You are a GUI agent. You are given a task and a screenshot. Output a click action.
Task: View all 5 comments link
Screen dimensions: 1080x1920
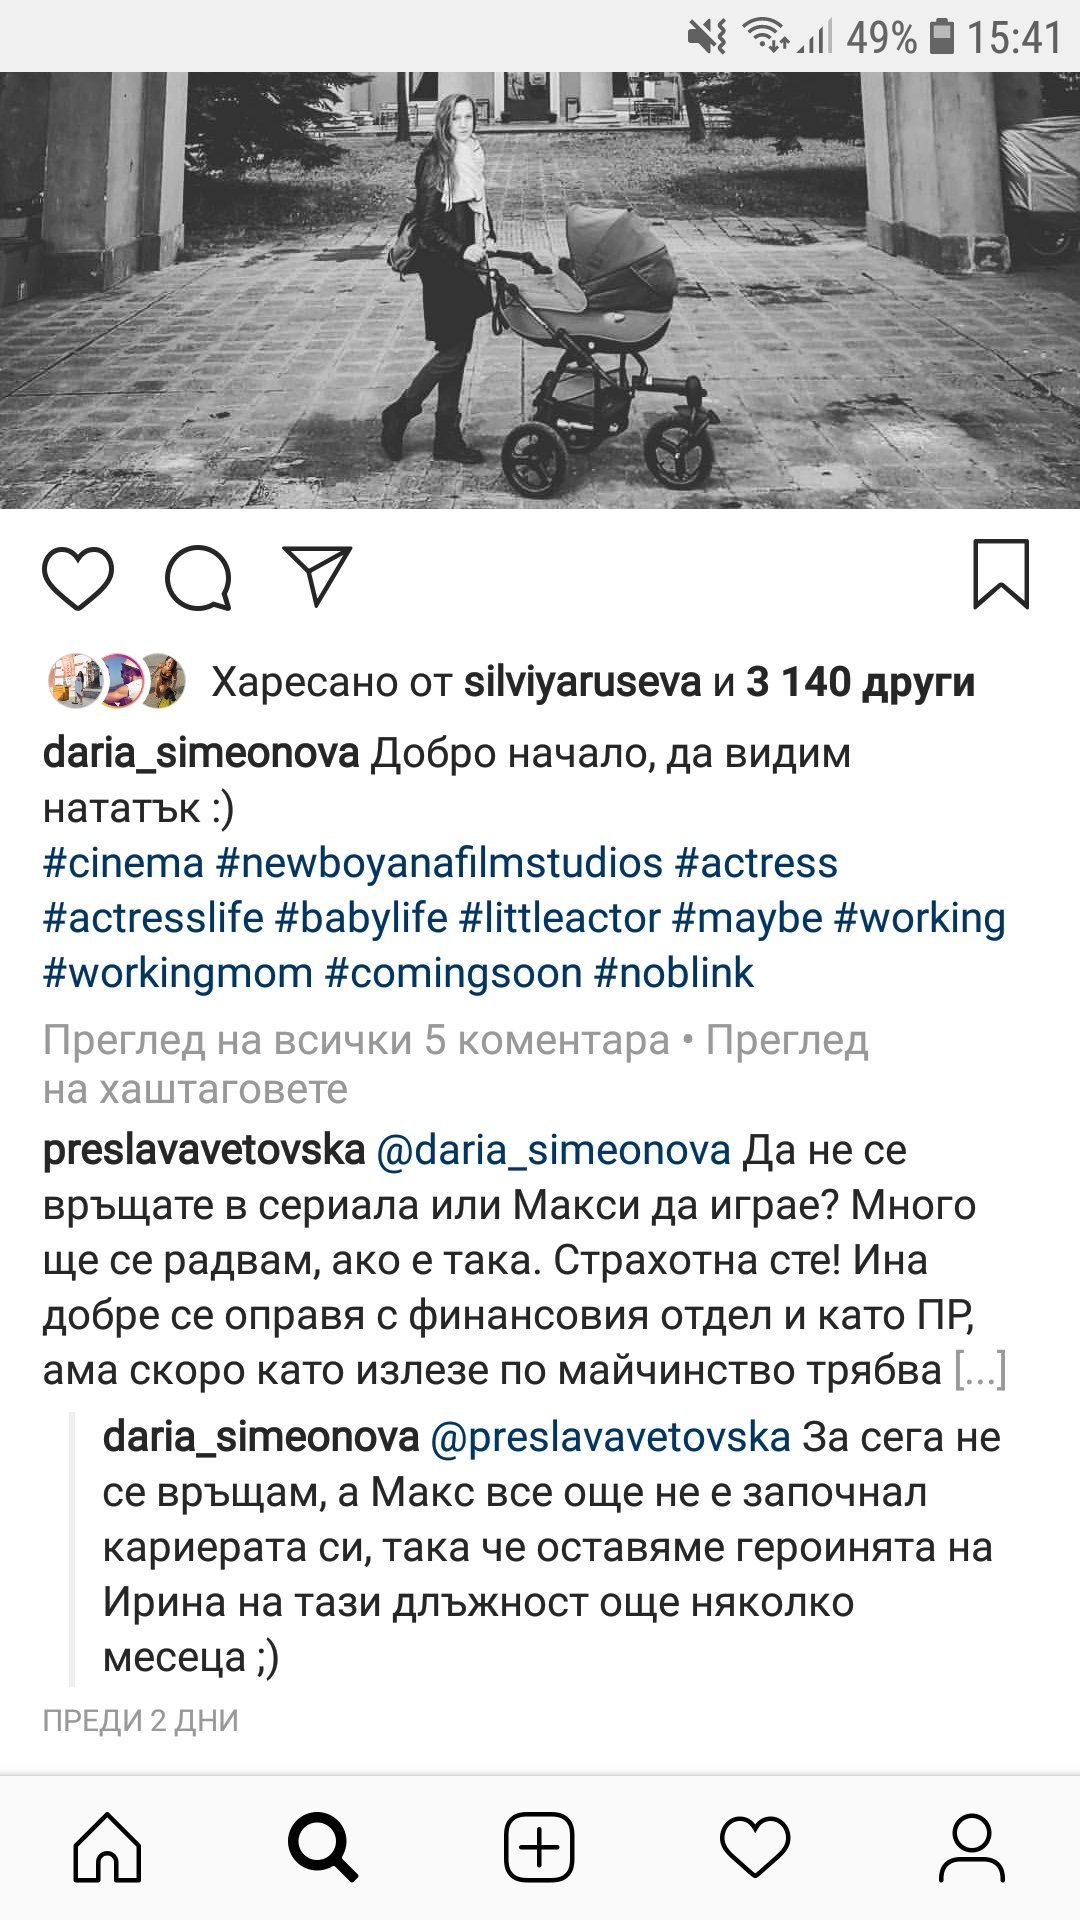click(356, 1041)
